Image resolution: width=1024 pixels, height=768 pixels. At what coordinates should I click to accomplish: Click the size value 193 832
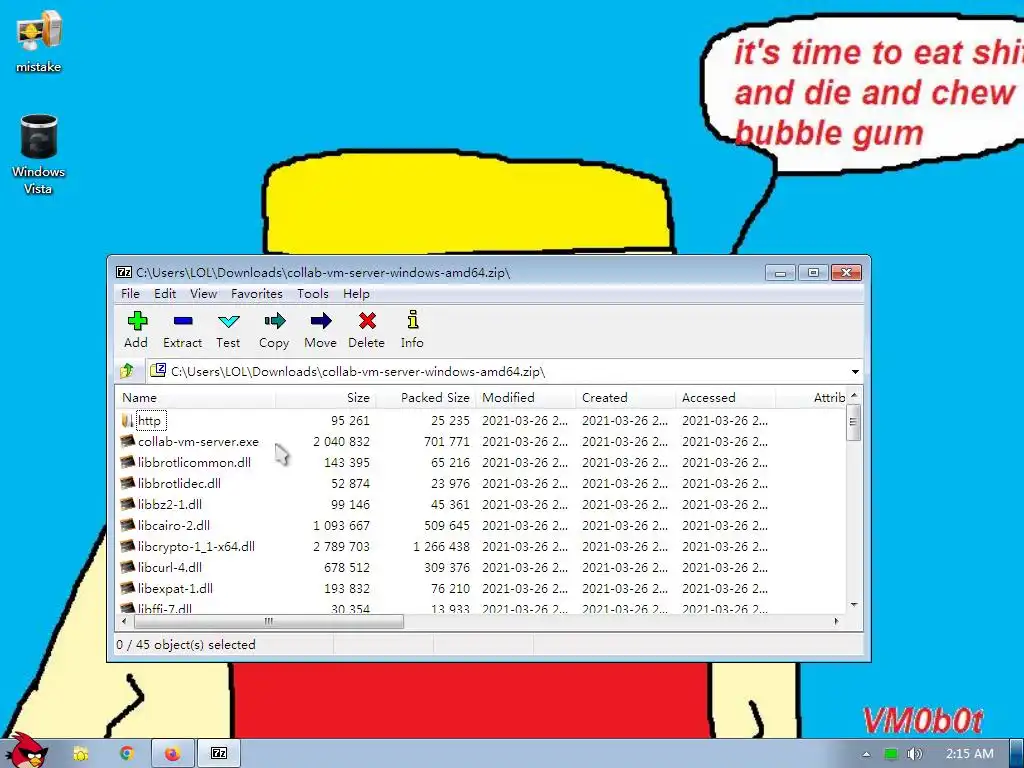347,588
